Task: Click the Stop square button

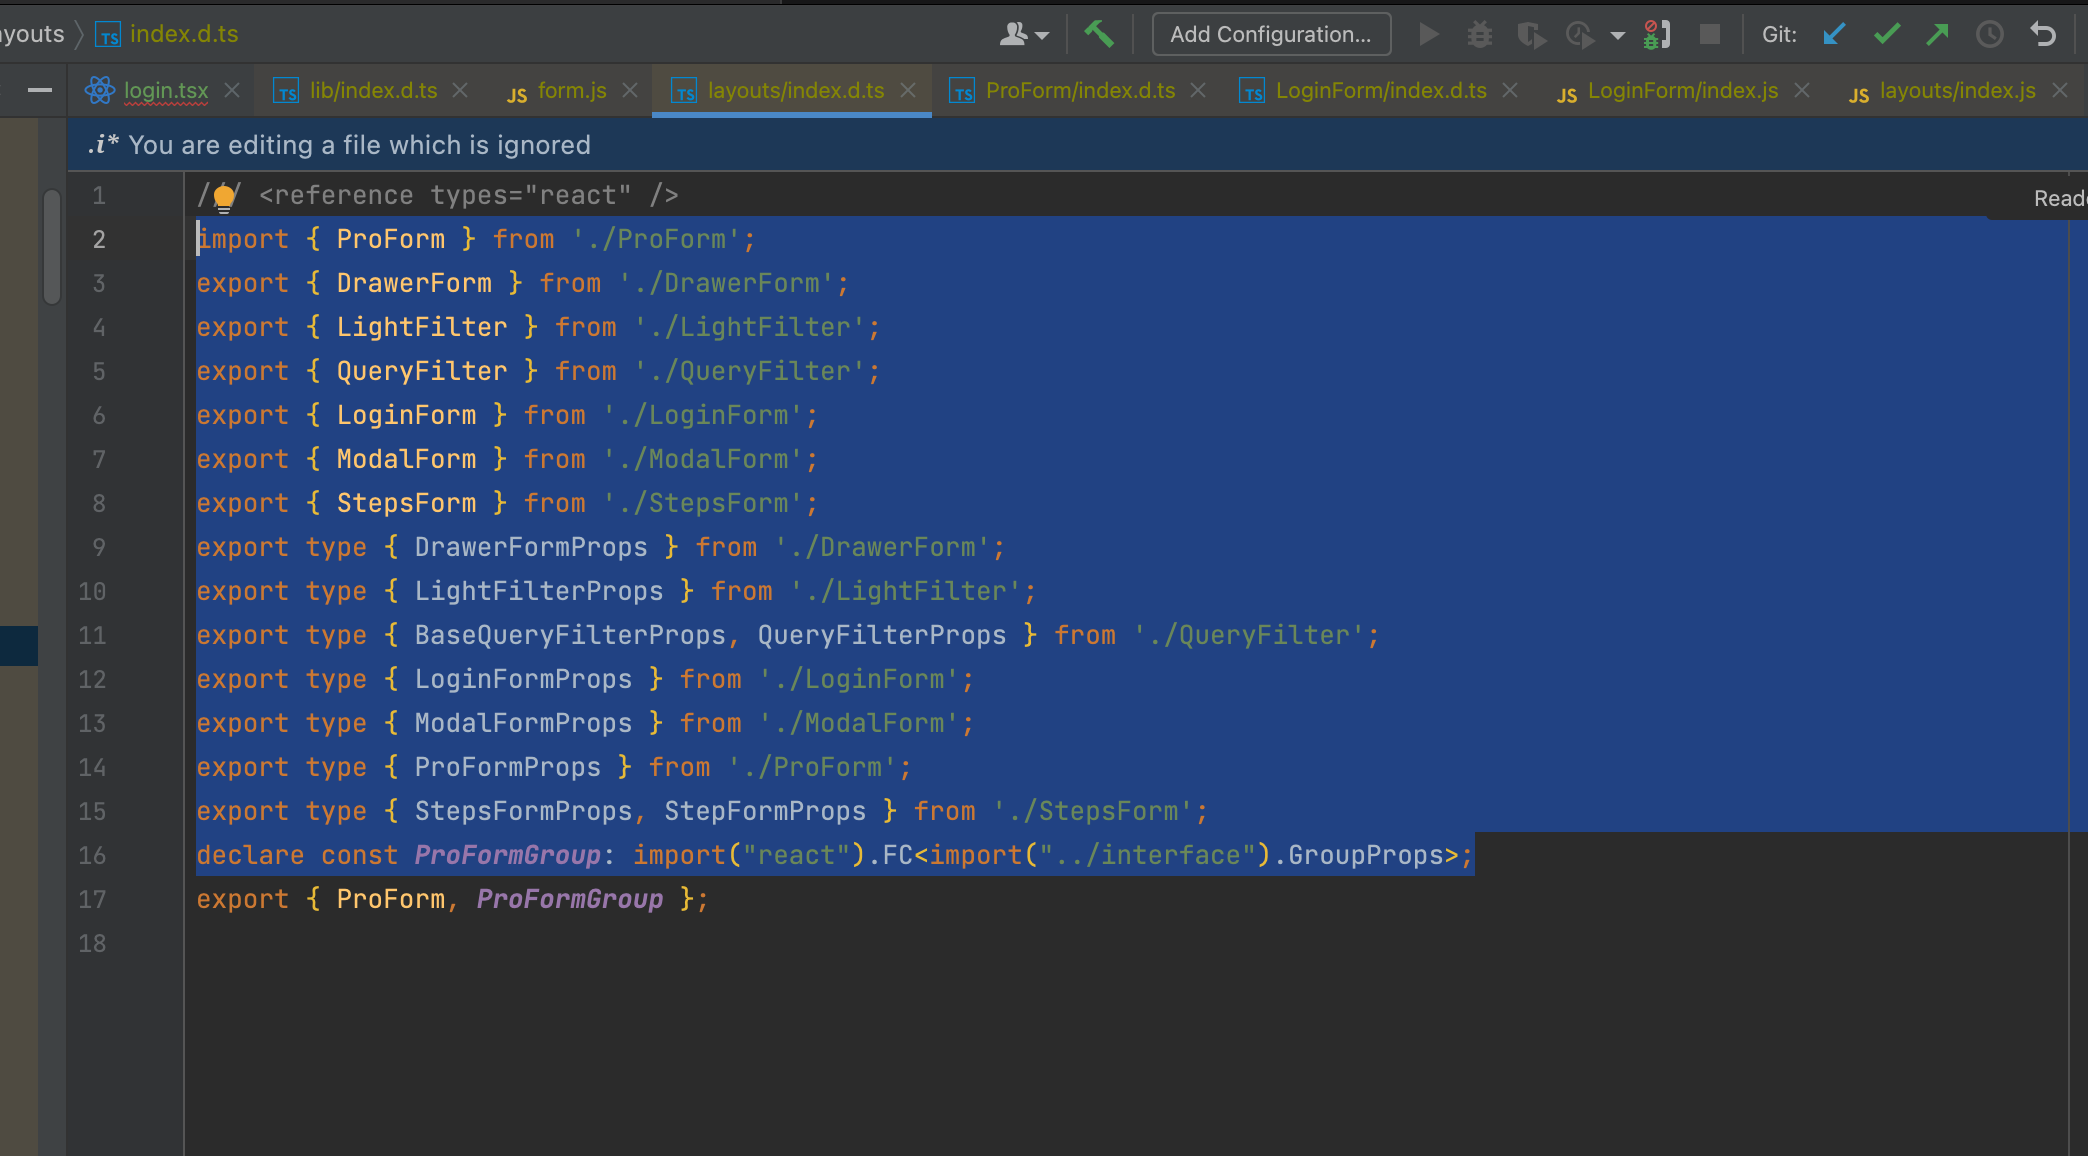Action: point(1710,35)
